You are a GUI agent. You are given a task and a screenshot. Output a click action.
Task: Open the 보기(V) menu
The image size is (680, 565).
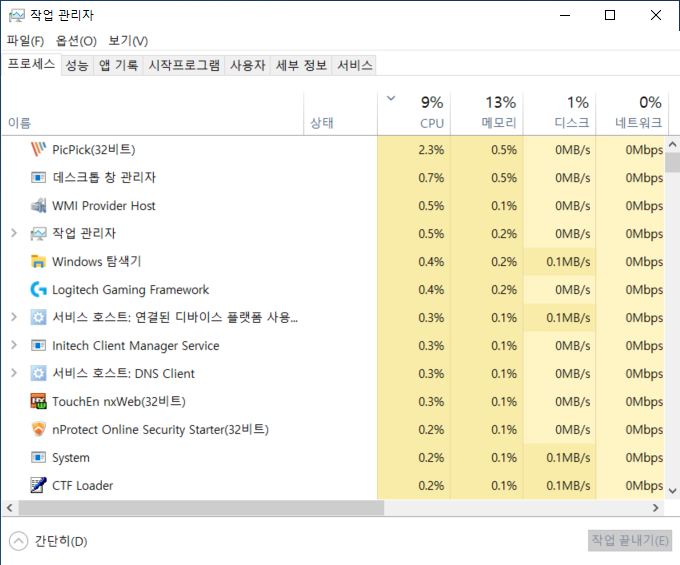[x=128, y=41]
